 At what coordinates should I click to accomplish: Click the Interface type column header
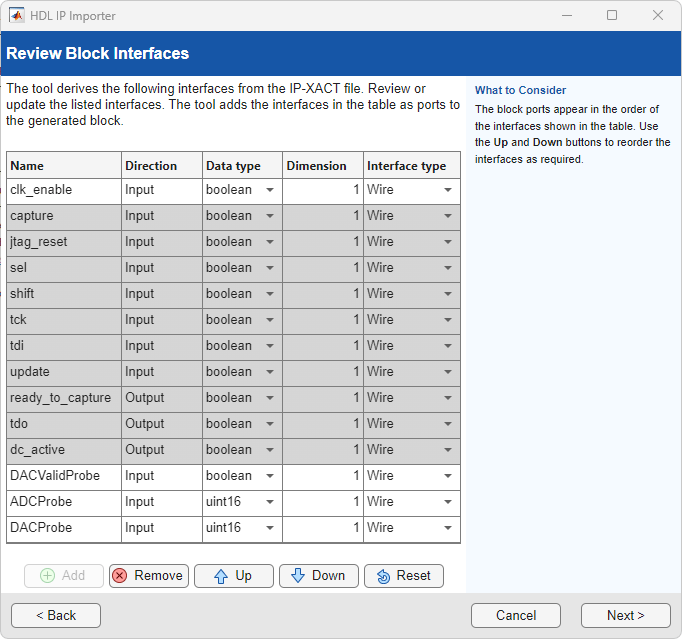[x=411, y=166]
